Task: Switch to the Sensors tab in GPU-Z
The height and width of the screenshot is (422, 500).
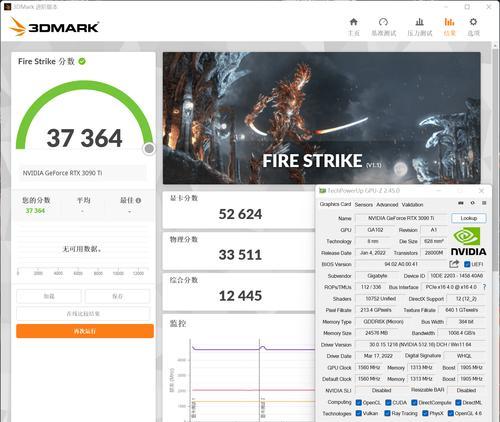Action: 364,205
